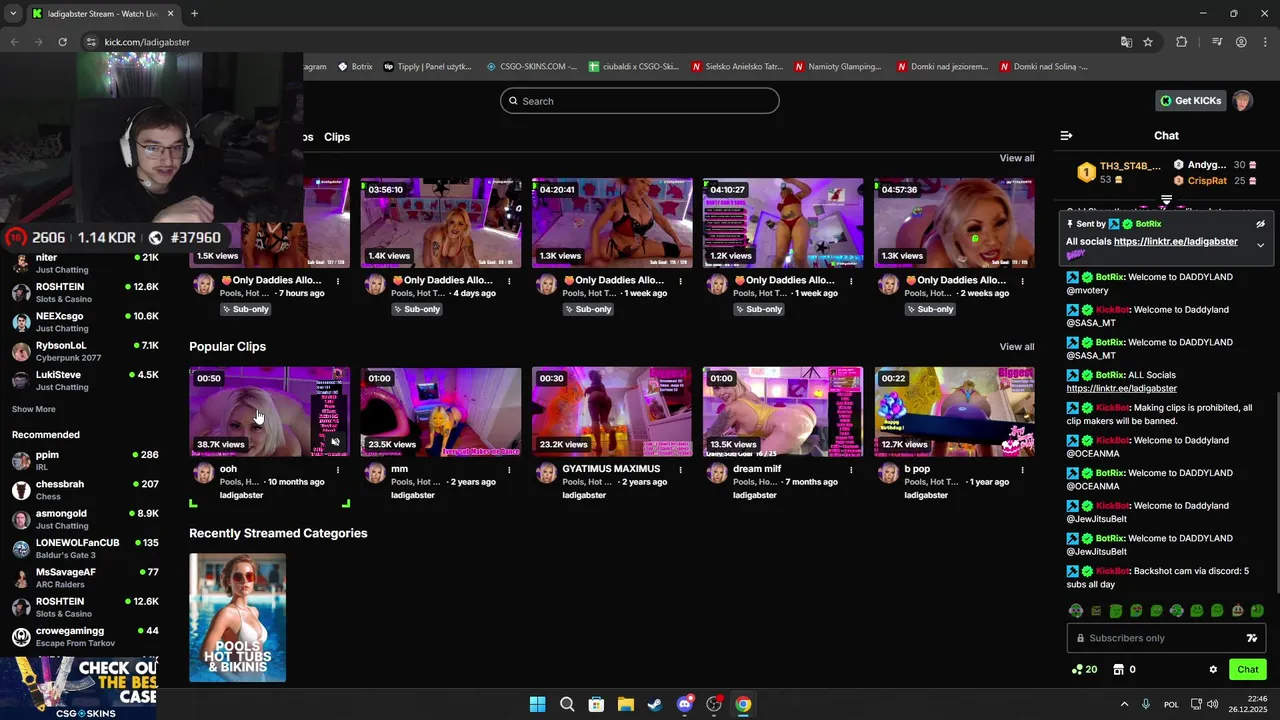This screenshot has width=1280, height=720.
Task: View all past broadcasts link
Action: (x=1017, y=158)
